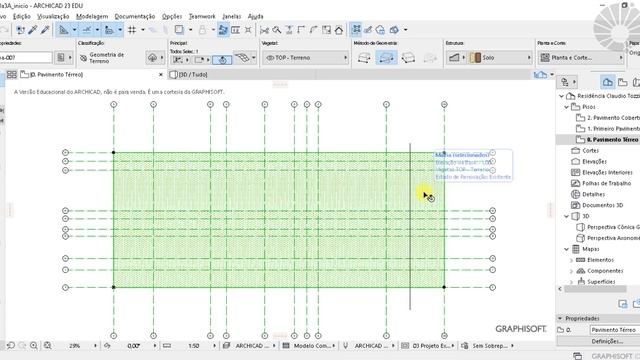Click the intersect corner icon

(301, 30)
